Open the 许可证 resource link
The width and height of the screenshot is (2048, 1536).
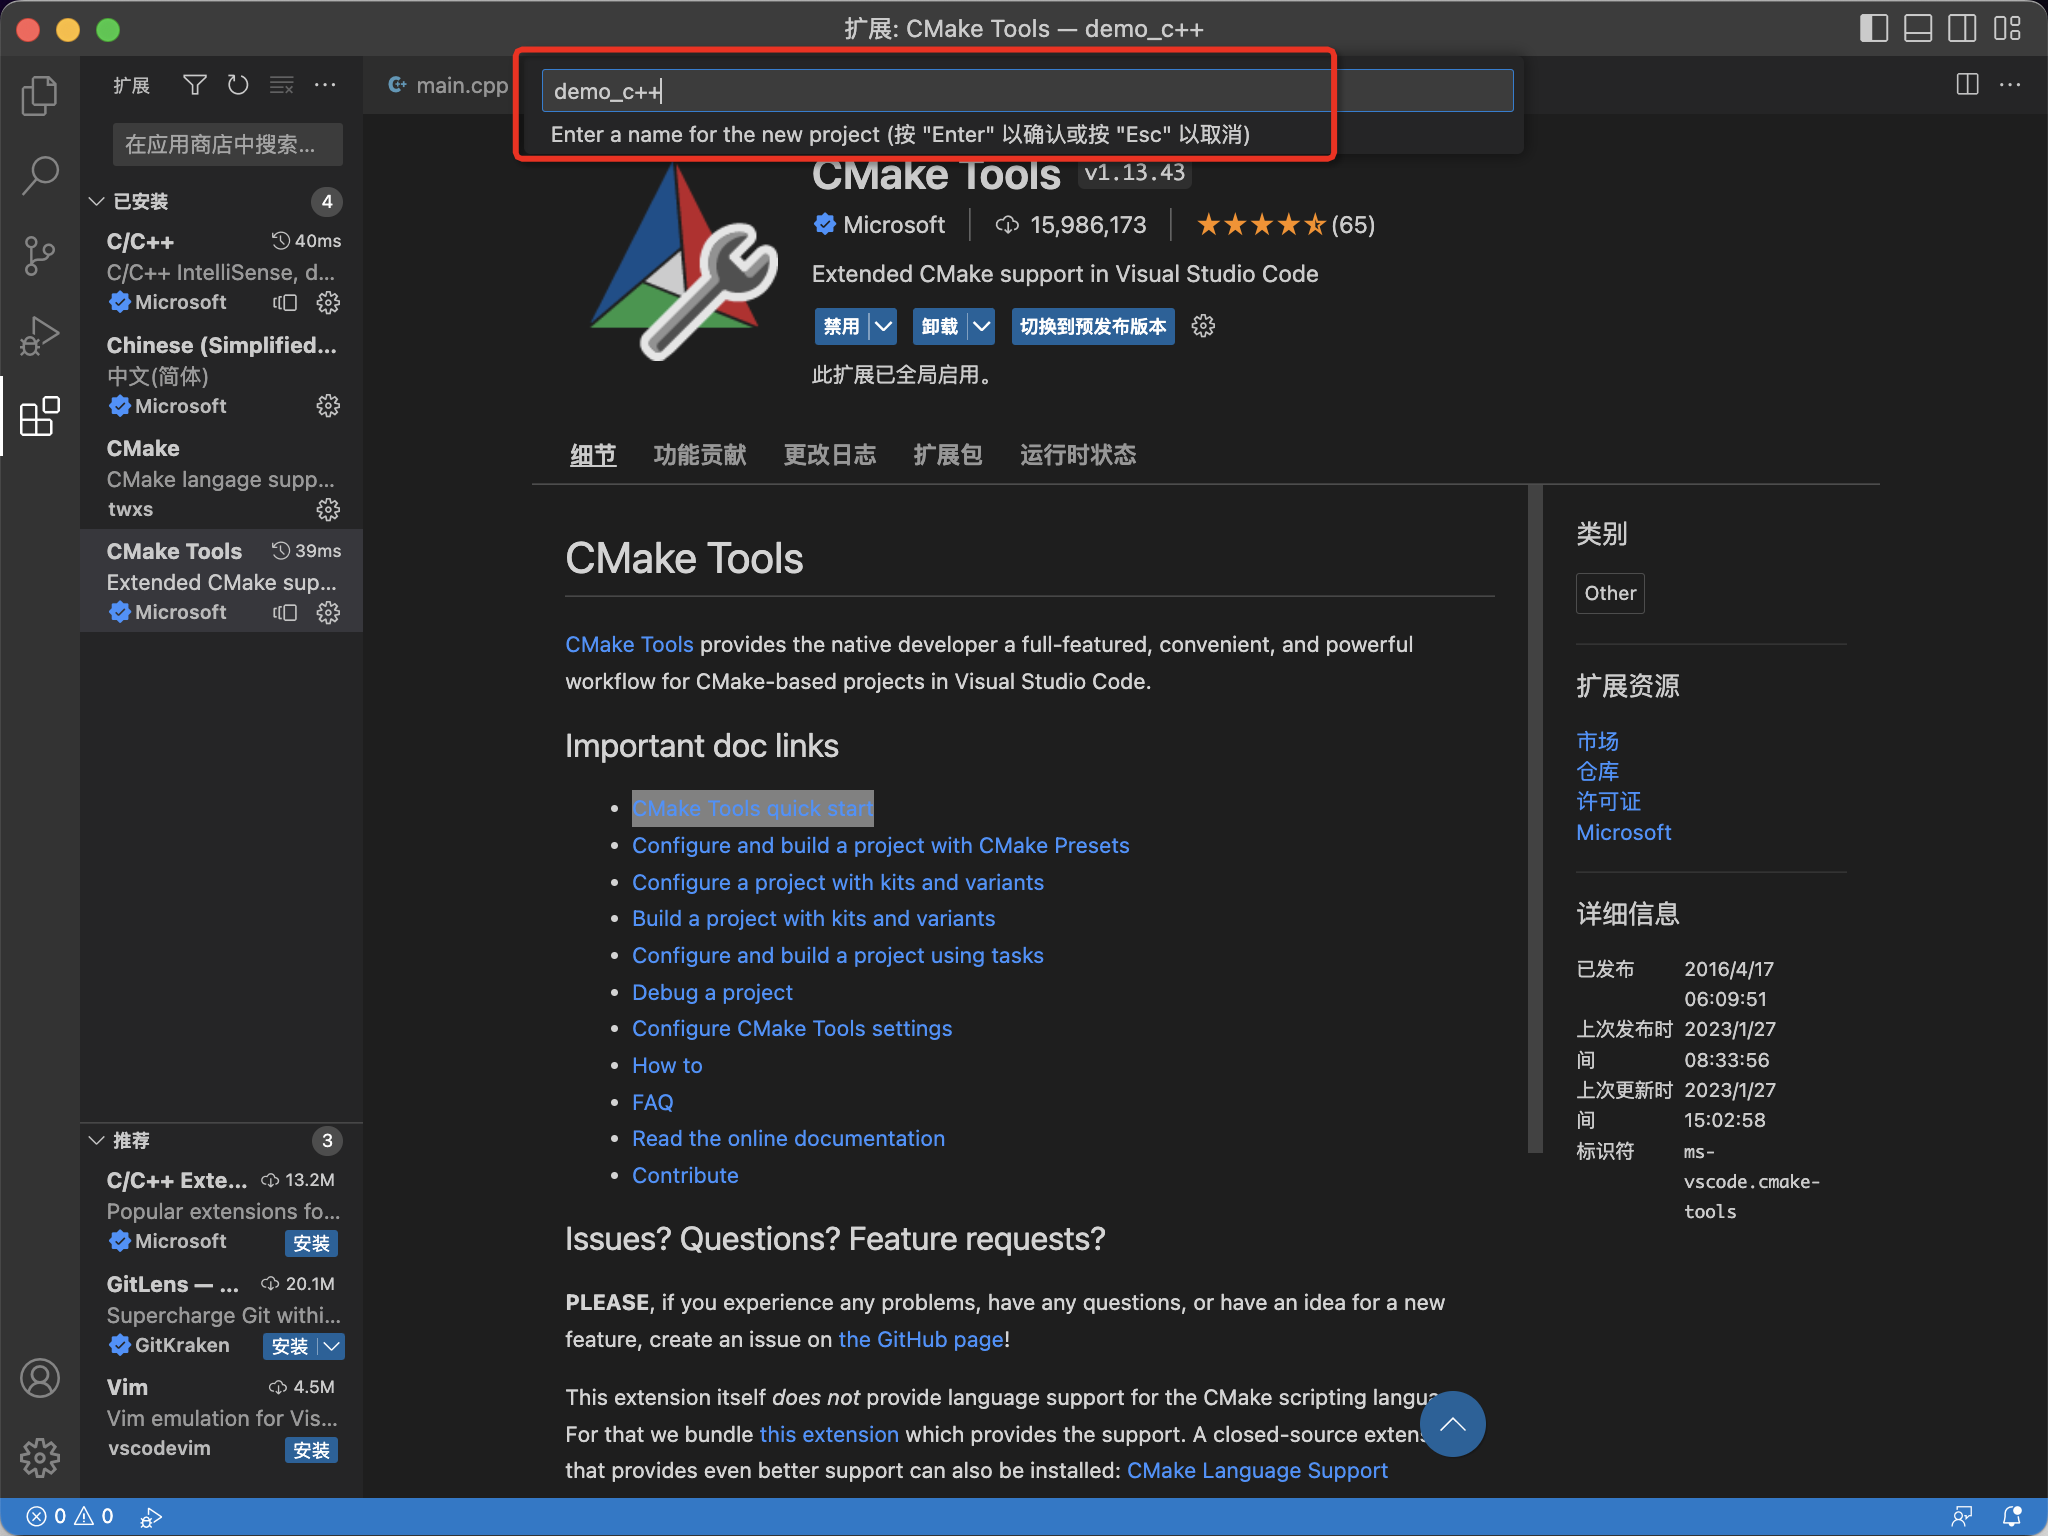1608,801
